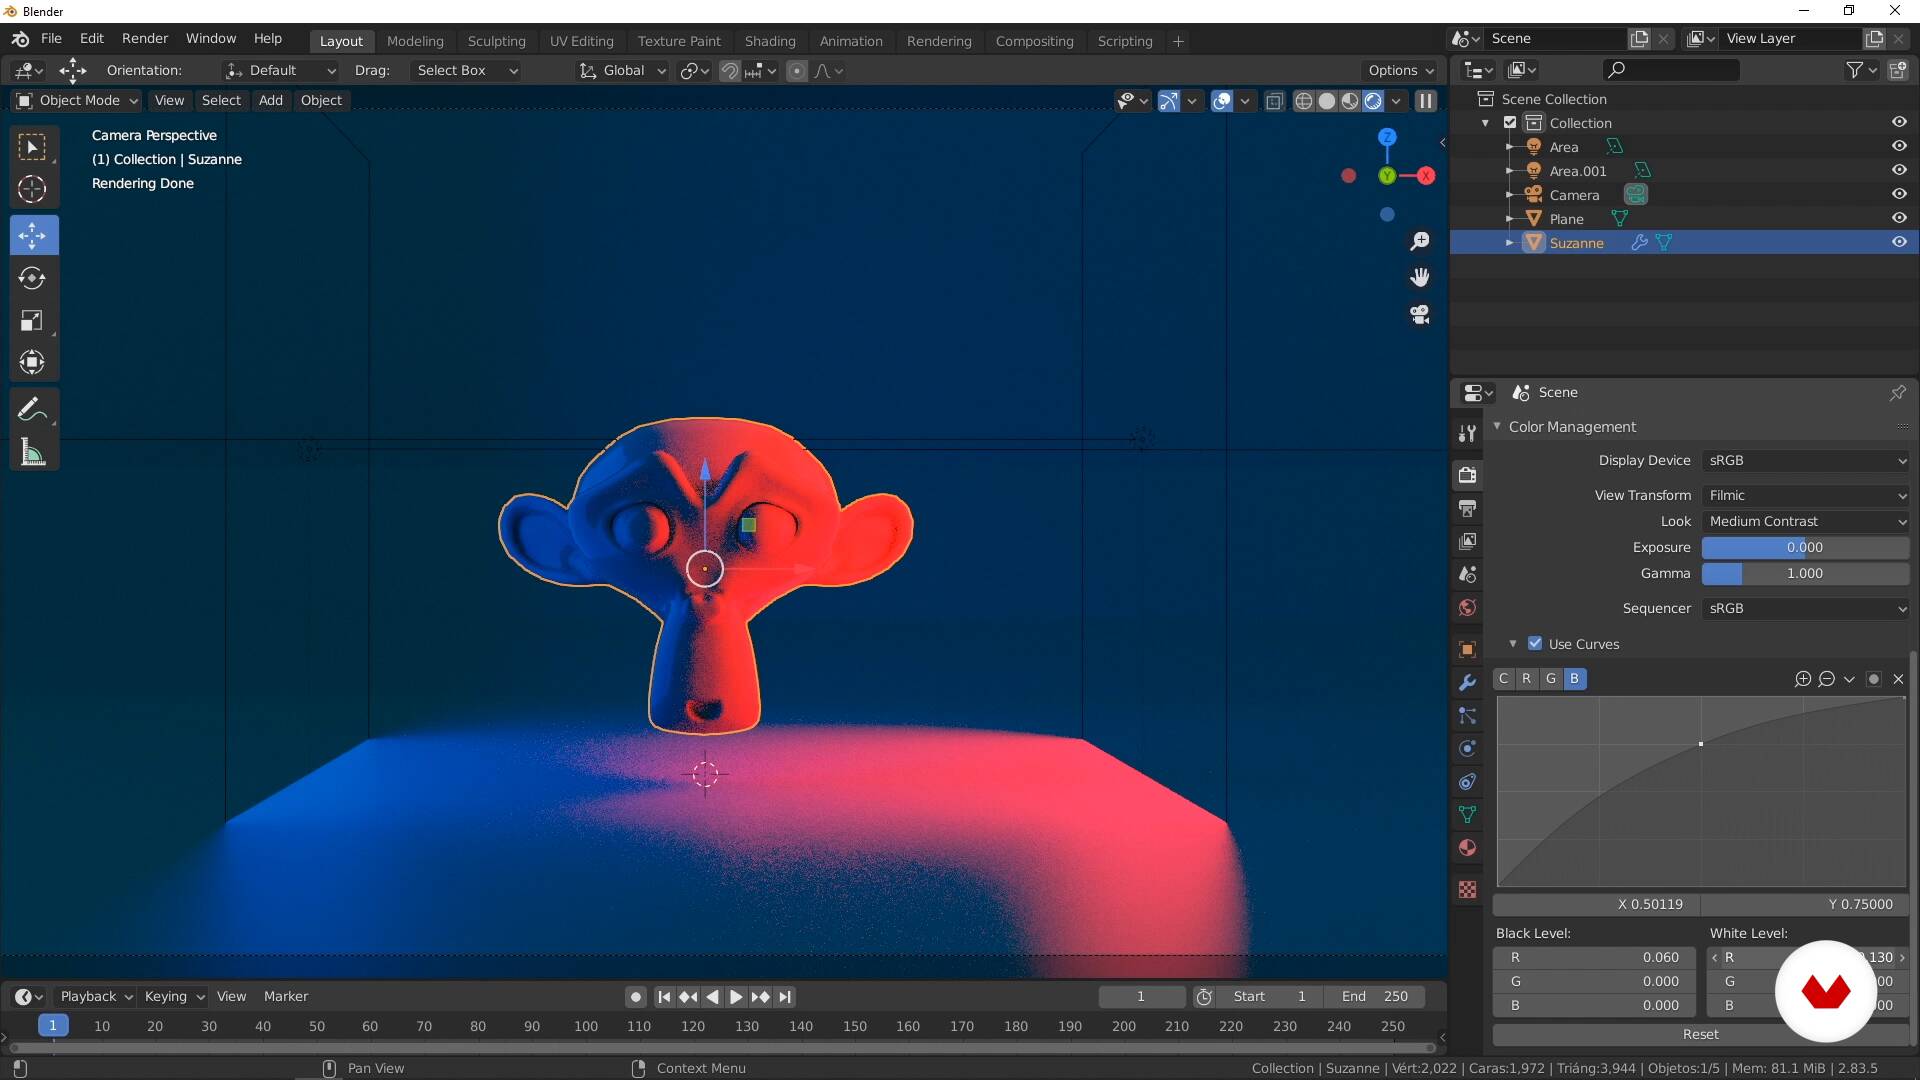This screenshot has width=1920, height=1080.
Task: Open Object properties tab
Action: (x=1467, y=649)
